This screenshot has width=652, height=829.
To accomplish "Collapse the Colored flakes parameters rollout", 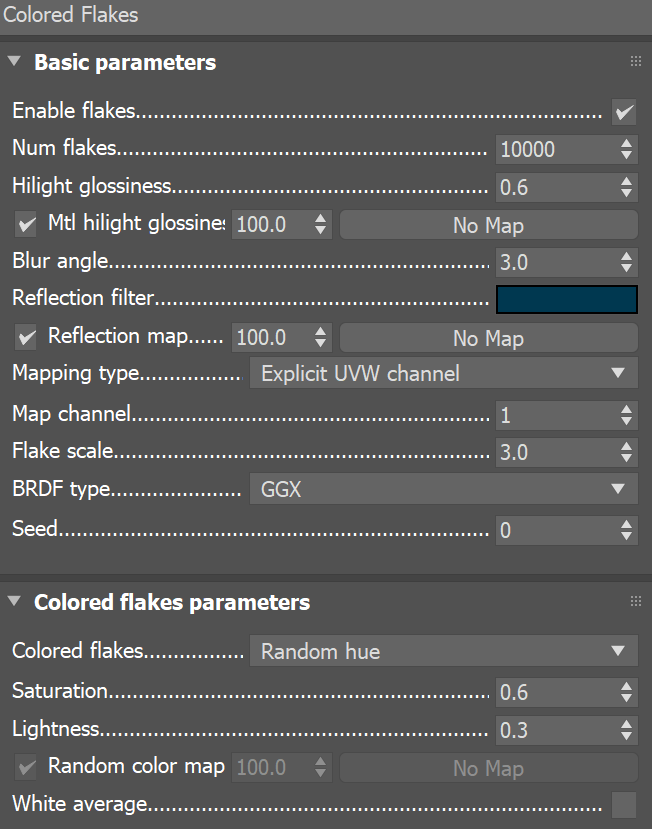I will click(x=13, y=601).
